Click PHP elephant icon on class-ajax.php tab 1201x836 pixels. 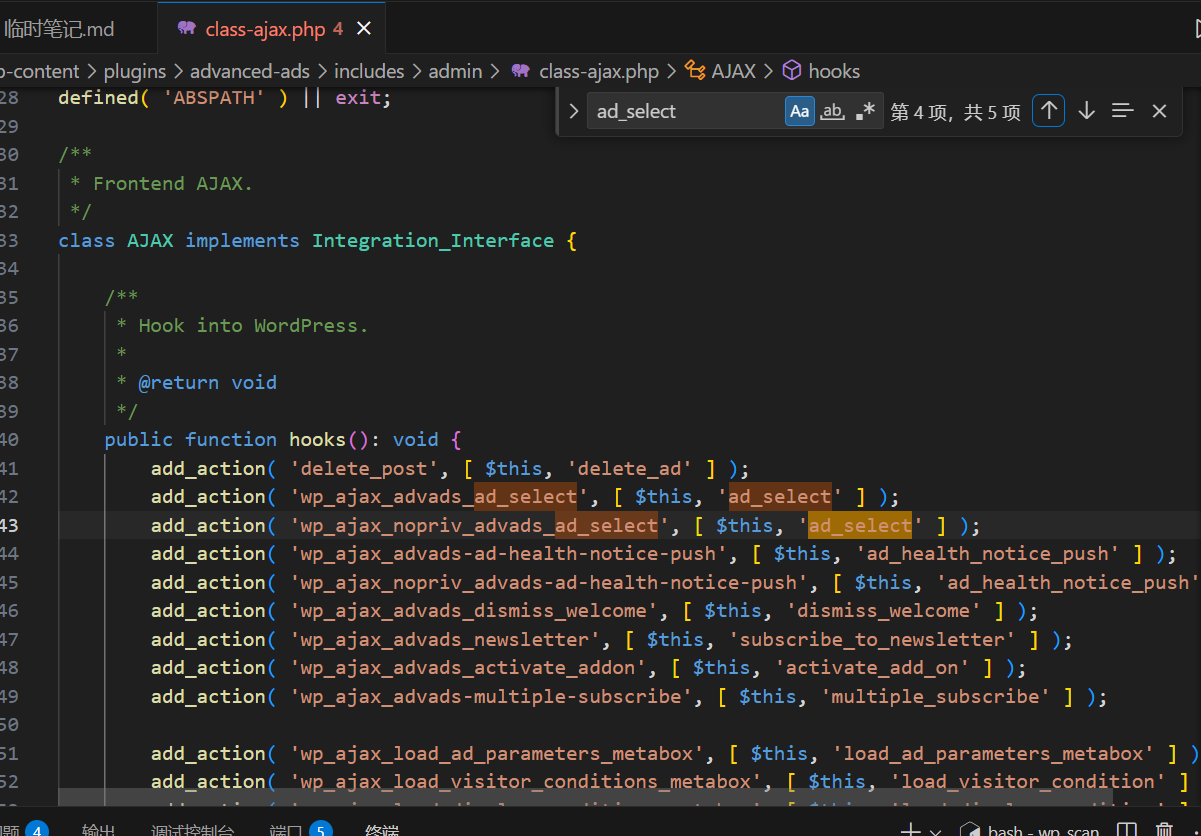tap(186, 29)
